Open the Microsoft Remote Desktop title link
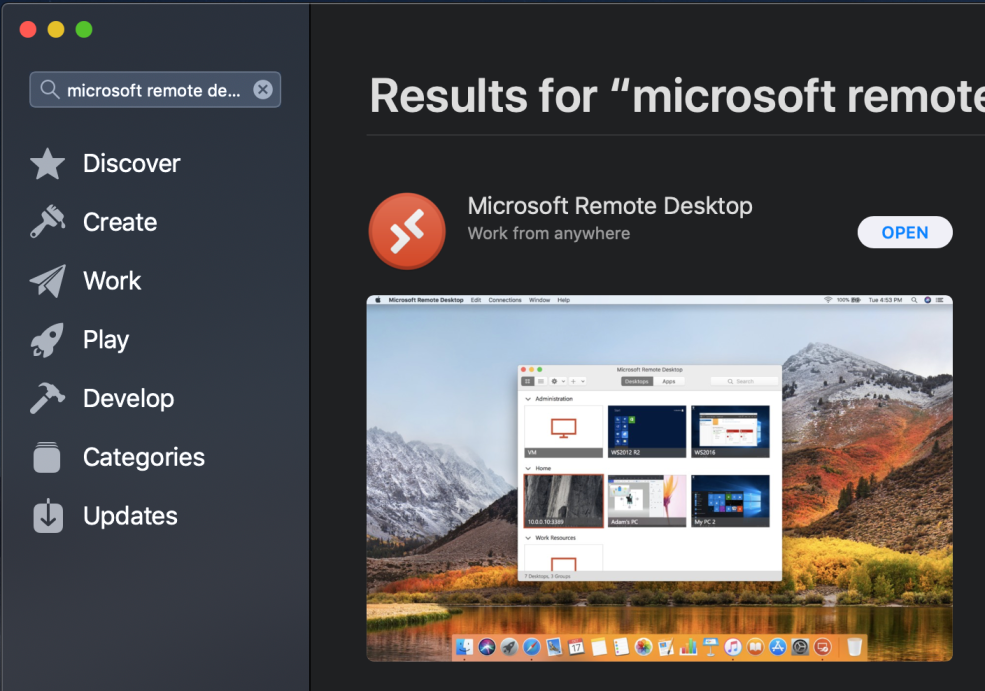Screen dimensions: 985x691 click(610, 206)
